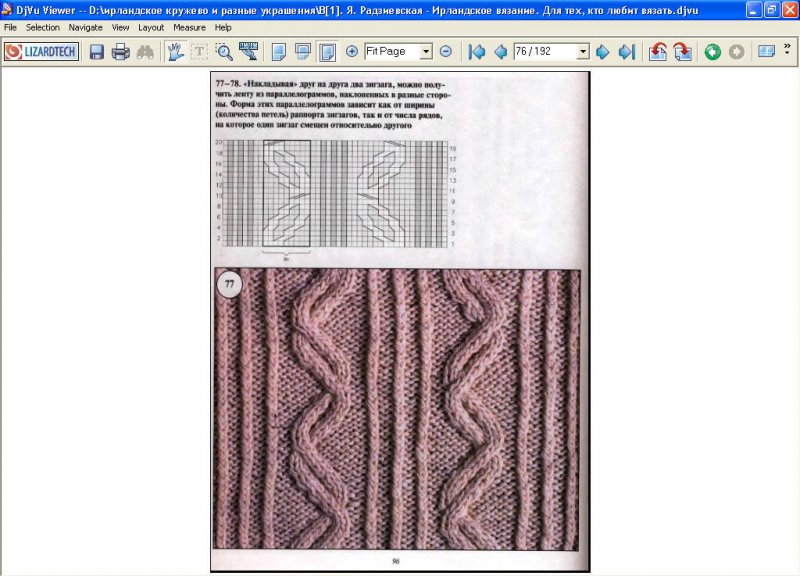Rotate the page counterclockwise
Viewport: 800px width, 576px height.
coord(658,52)
